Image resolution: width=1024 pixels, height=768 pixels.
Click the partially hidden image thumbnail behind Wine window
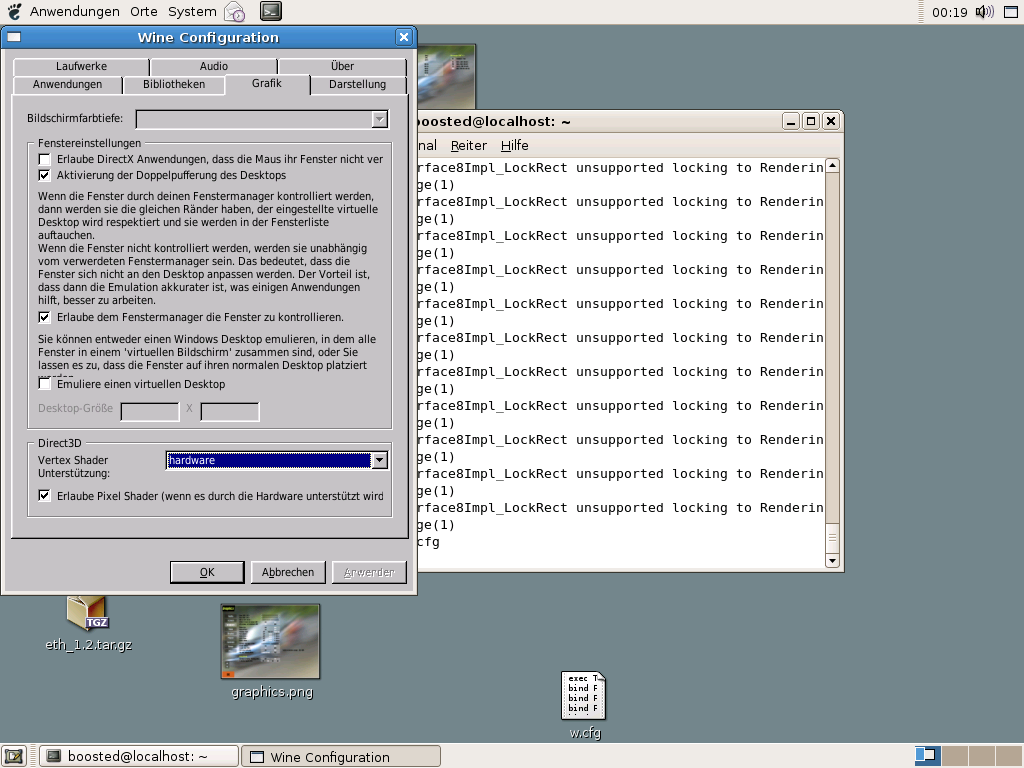click(447, 76)
